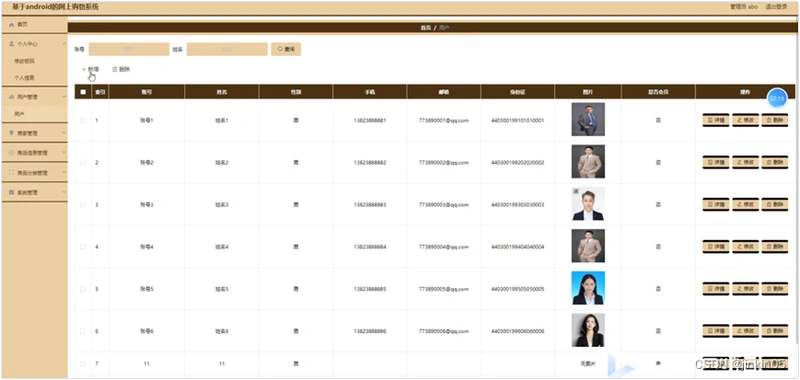Click the photo thumbnail in row 5
The width and height of the screenshot is (800, 380).
(588, 288)
